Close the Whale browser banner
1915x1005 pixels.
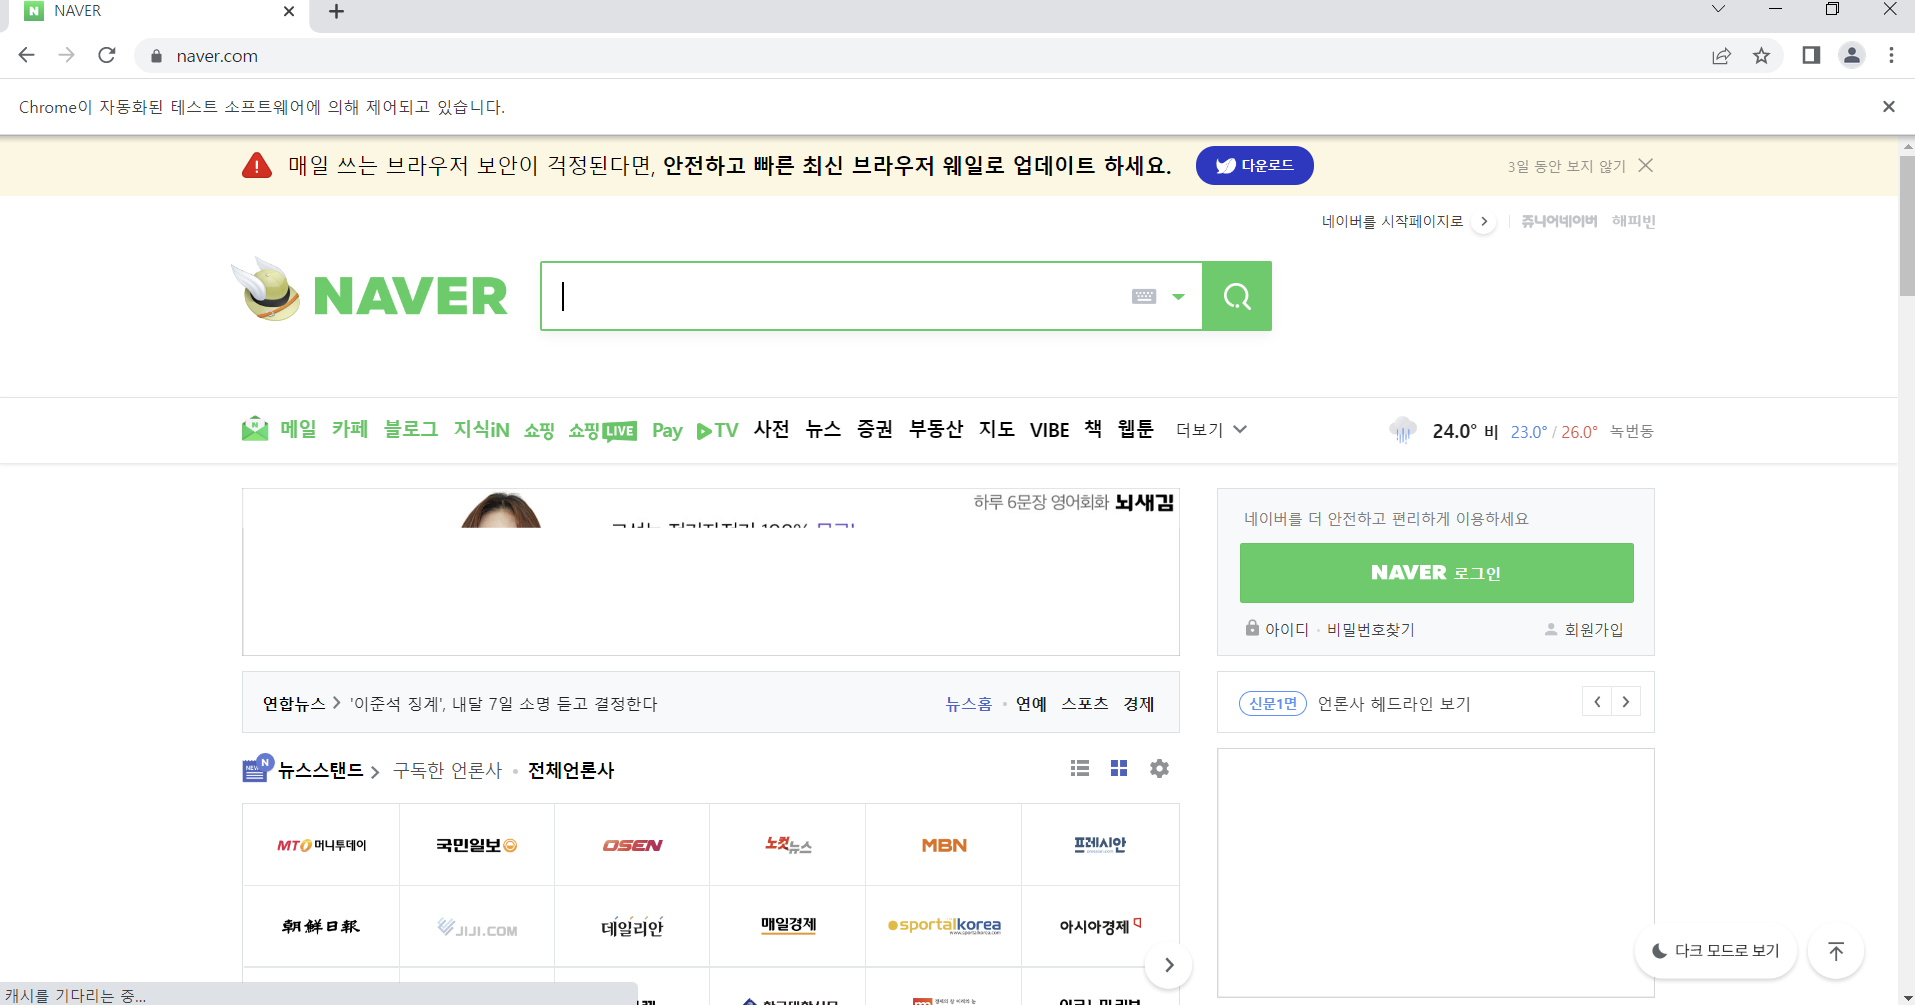[x=1646, y=166]
